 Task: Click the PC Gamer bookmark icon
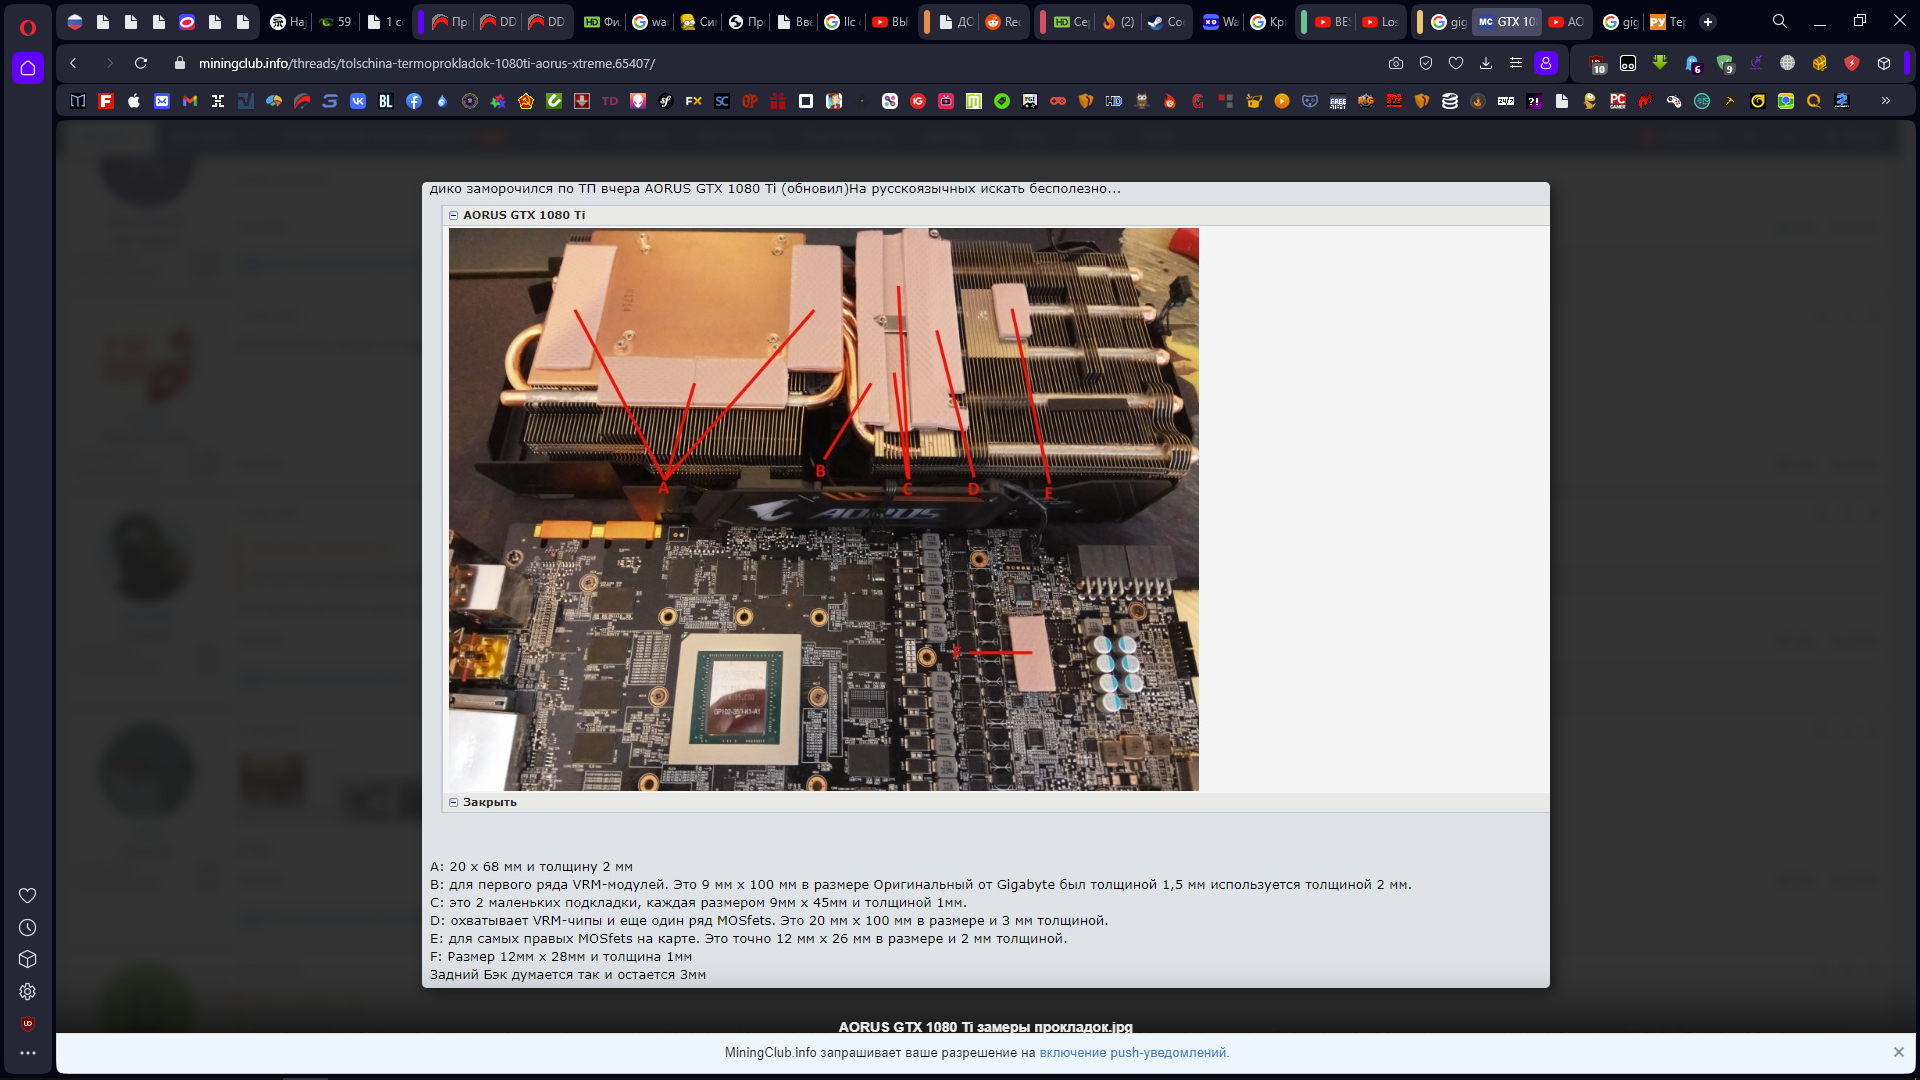1618,101
